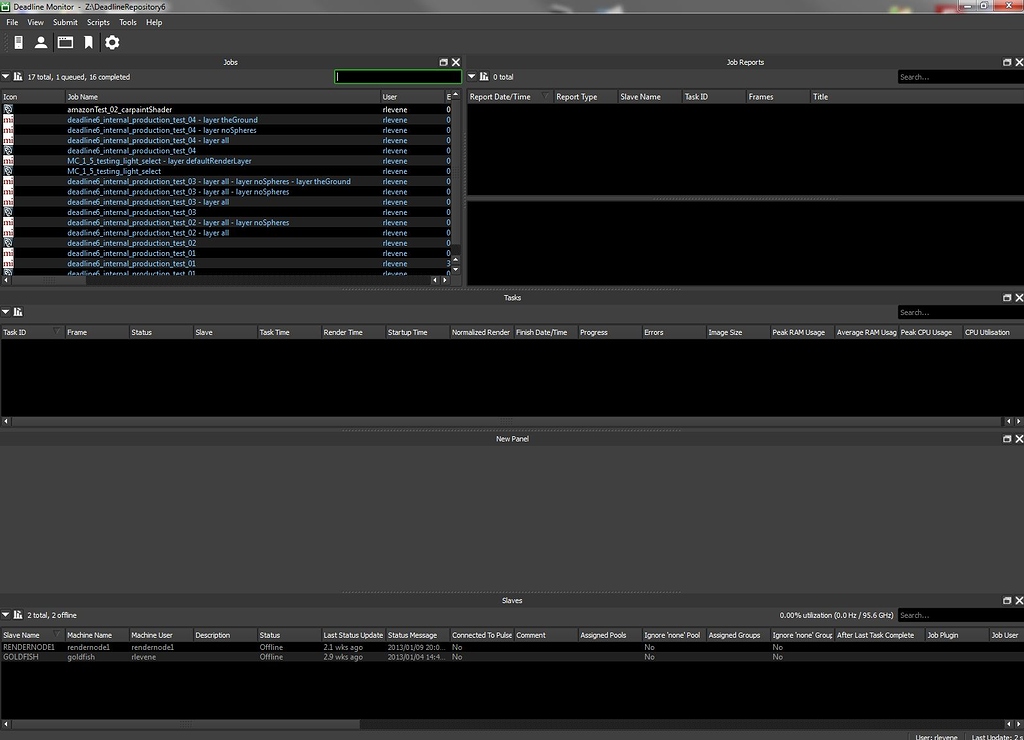
Task: Float the Job Reports panel
Action: tap(1007, 62)
